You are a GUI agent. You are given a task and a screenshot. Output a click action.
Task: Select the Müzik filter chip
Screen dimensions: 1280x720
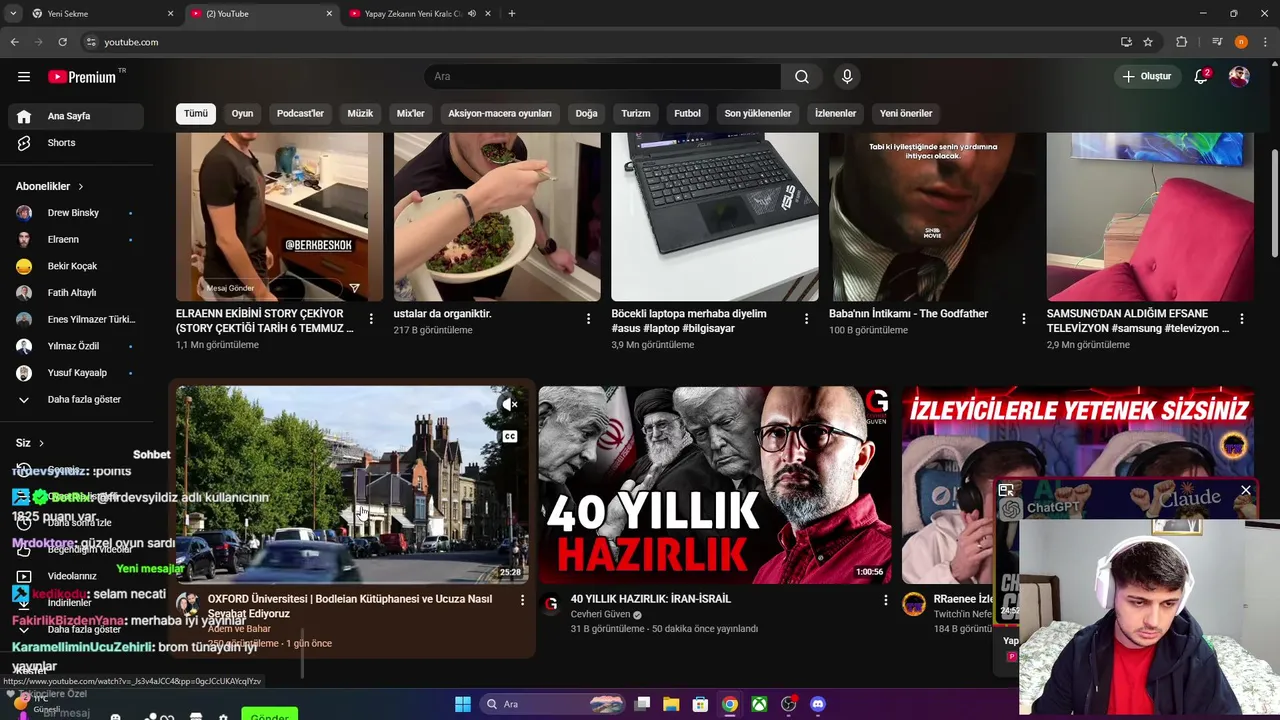pos(360,114)
